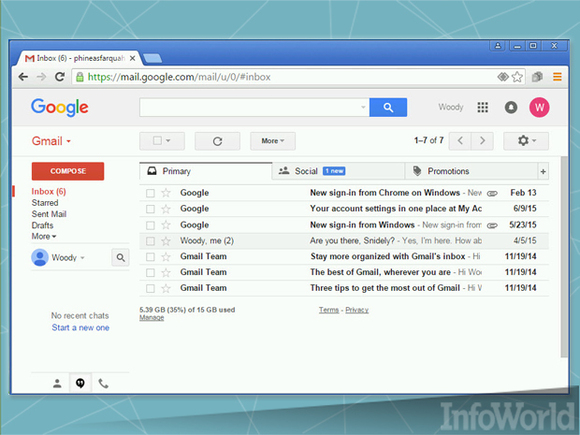Open Hangouts conversations icon

coord(80,383)
